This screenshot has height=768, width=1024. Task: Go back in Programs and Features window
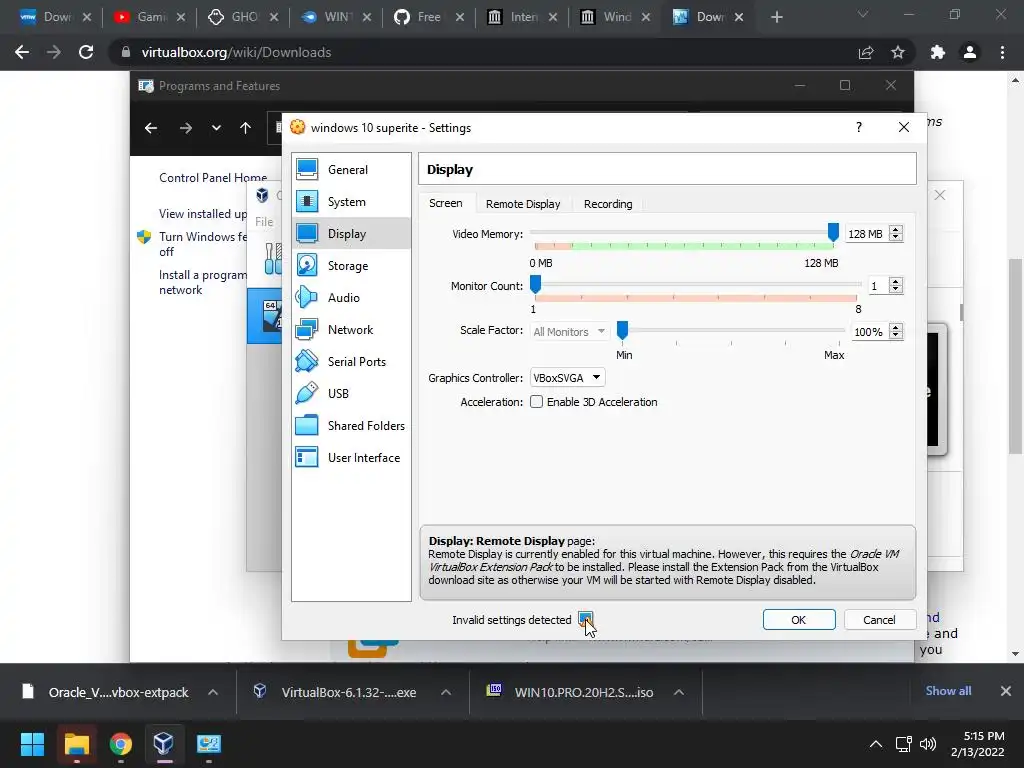click(x=151, y=128)
